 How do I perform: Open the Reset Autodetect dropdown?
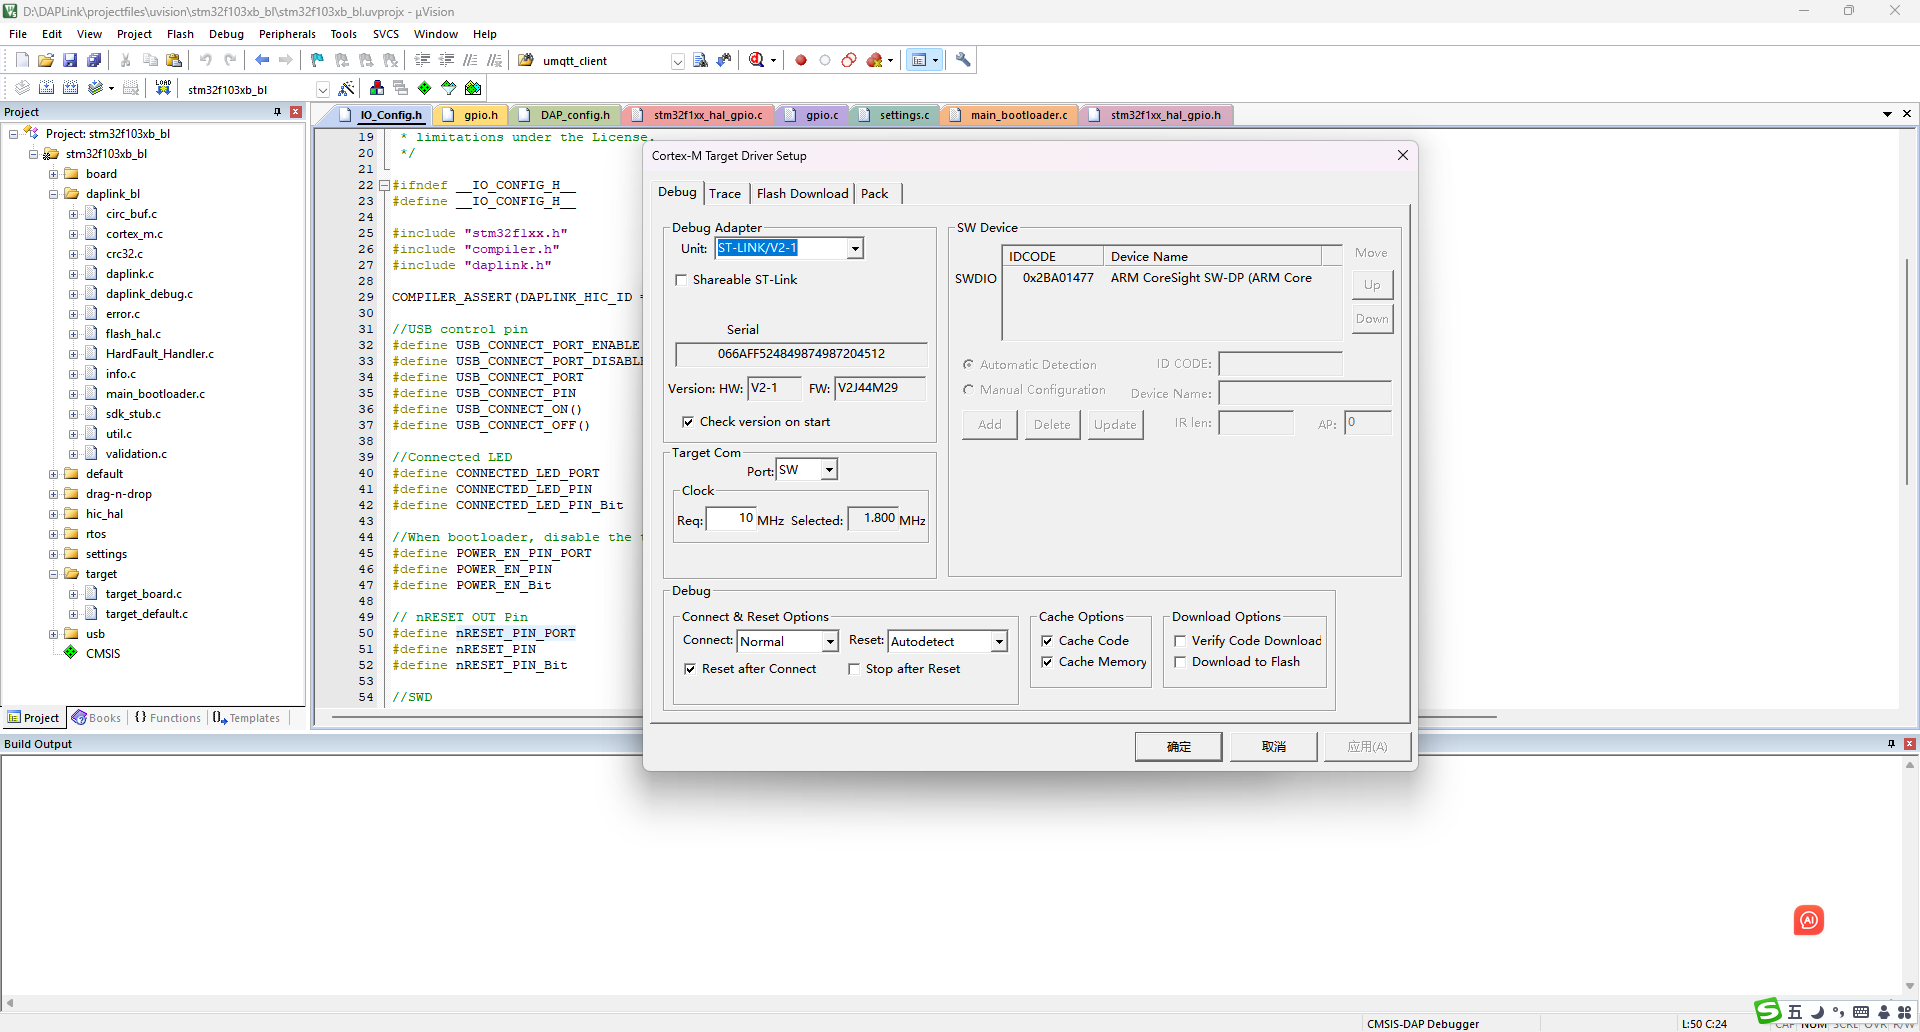pyautogui.click(x=998, y=642)
